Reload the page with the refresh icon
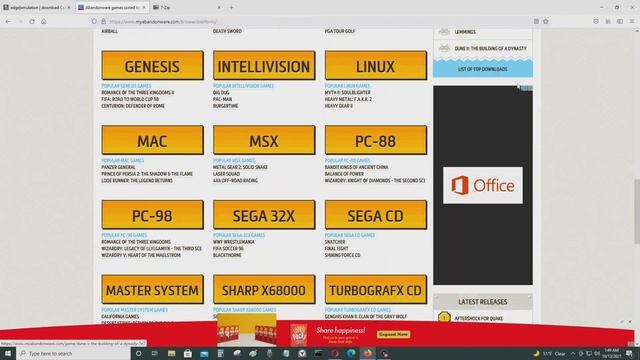 (32, 22)
